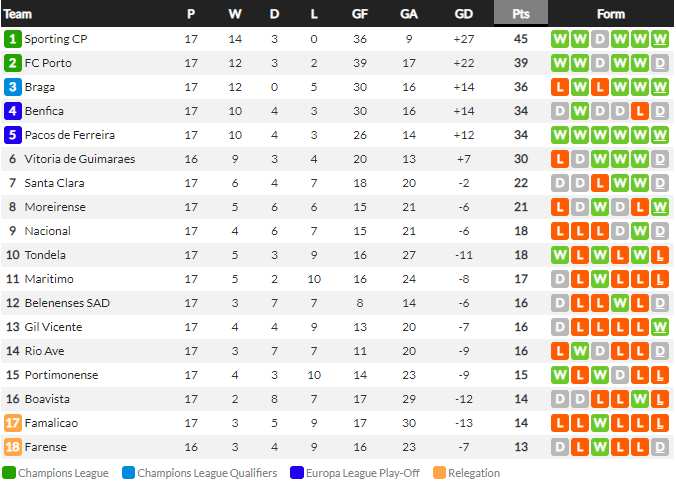Click Famalicao's orange position 17 badge

[x=13, y=423]
